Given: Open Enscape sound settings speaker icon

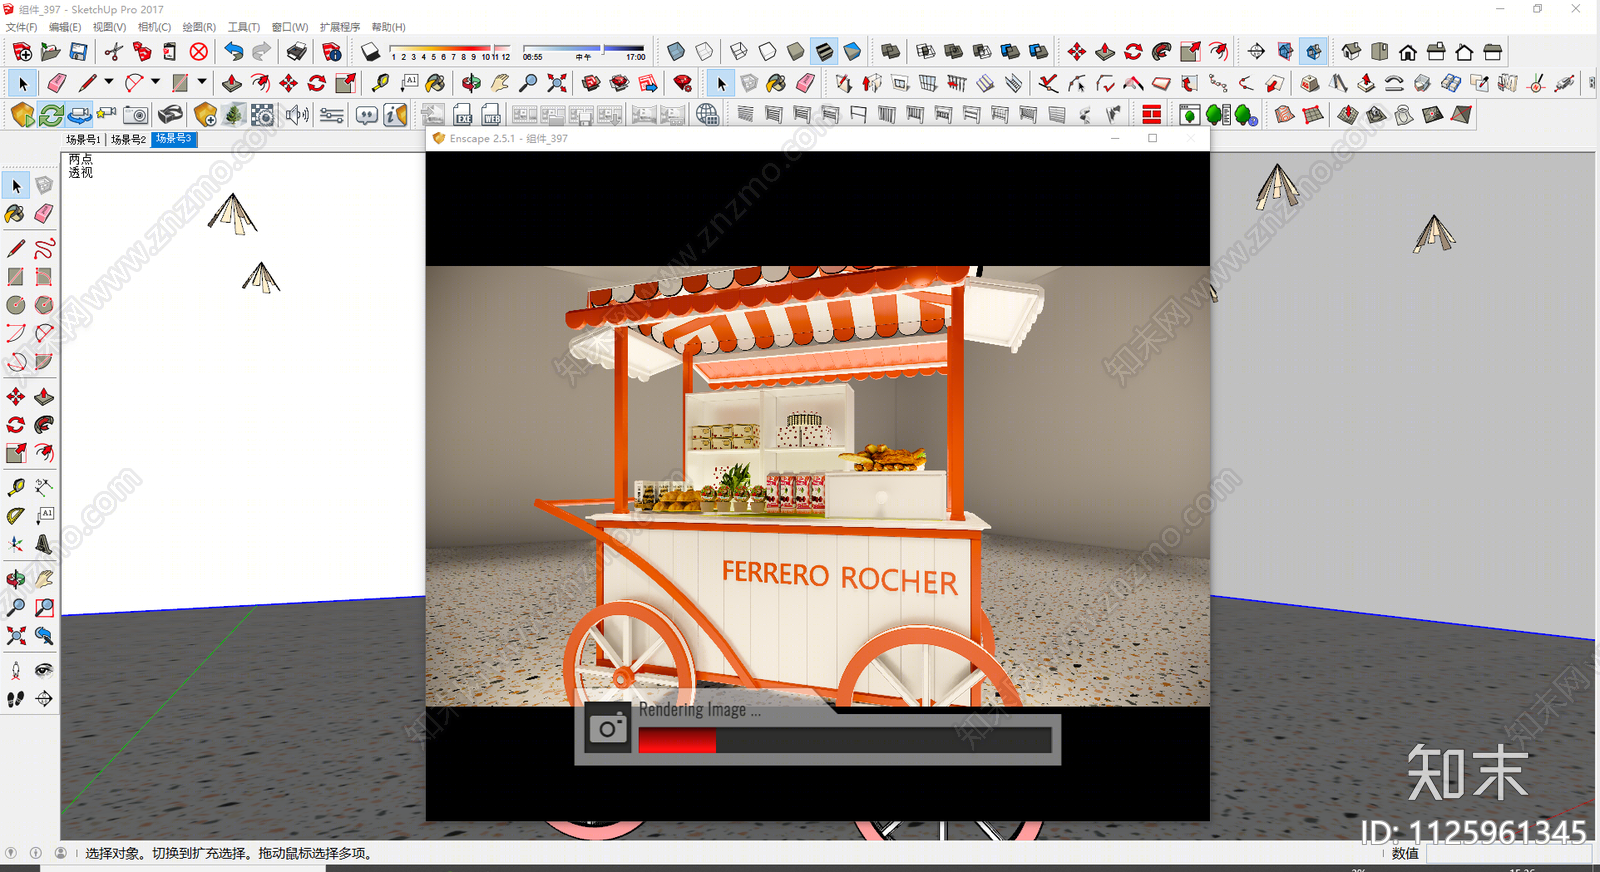Looking at the screenshot, I should point(297,115).
